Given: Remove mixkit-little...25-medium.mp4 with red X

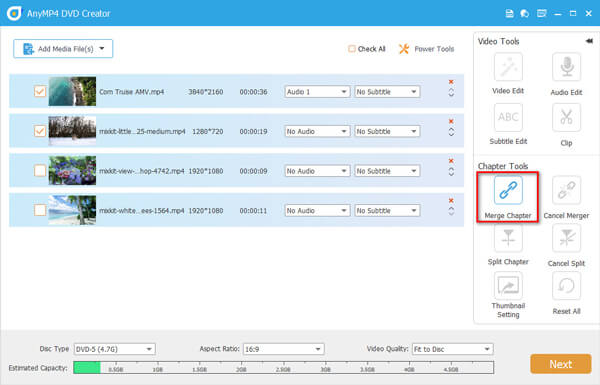Looking at the screenshot, I should point(451,121).
